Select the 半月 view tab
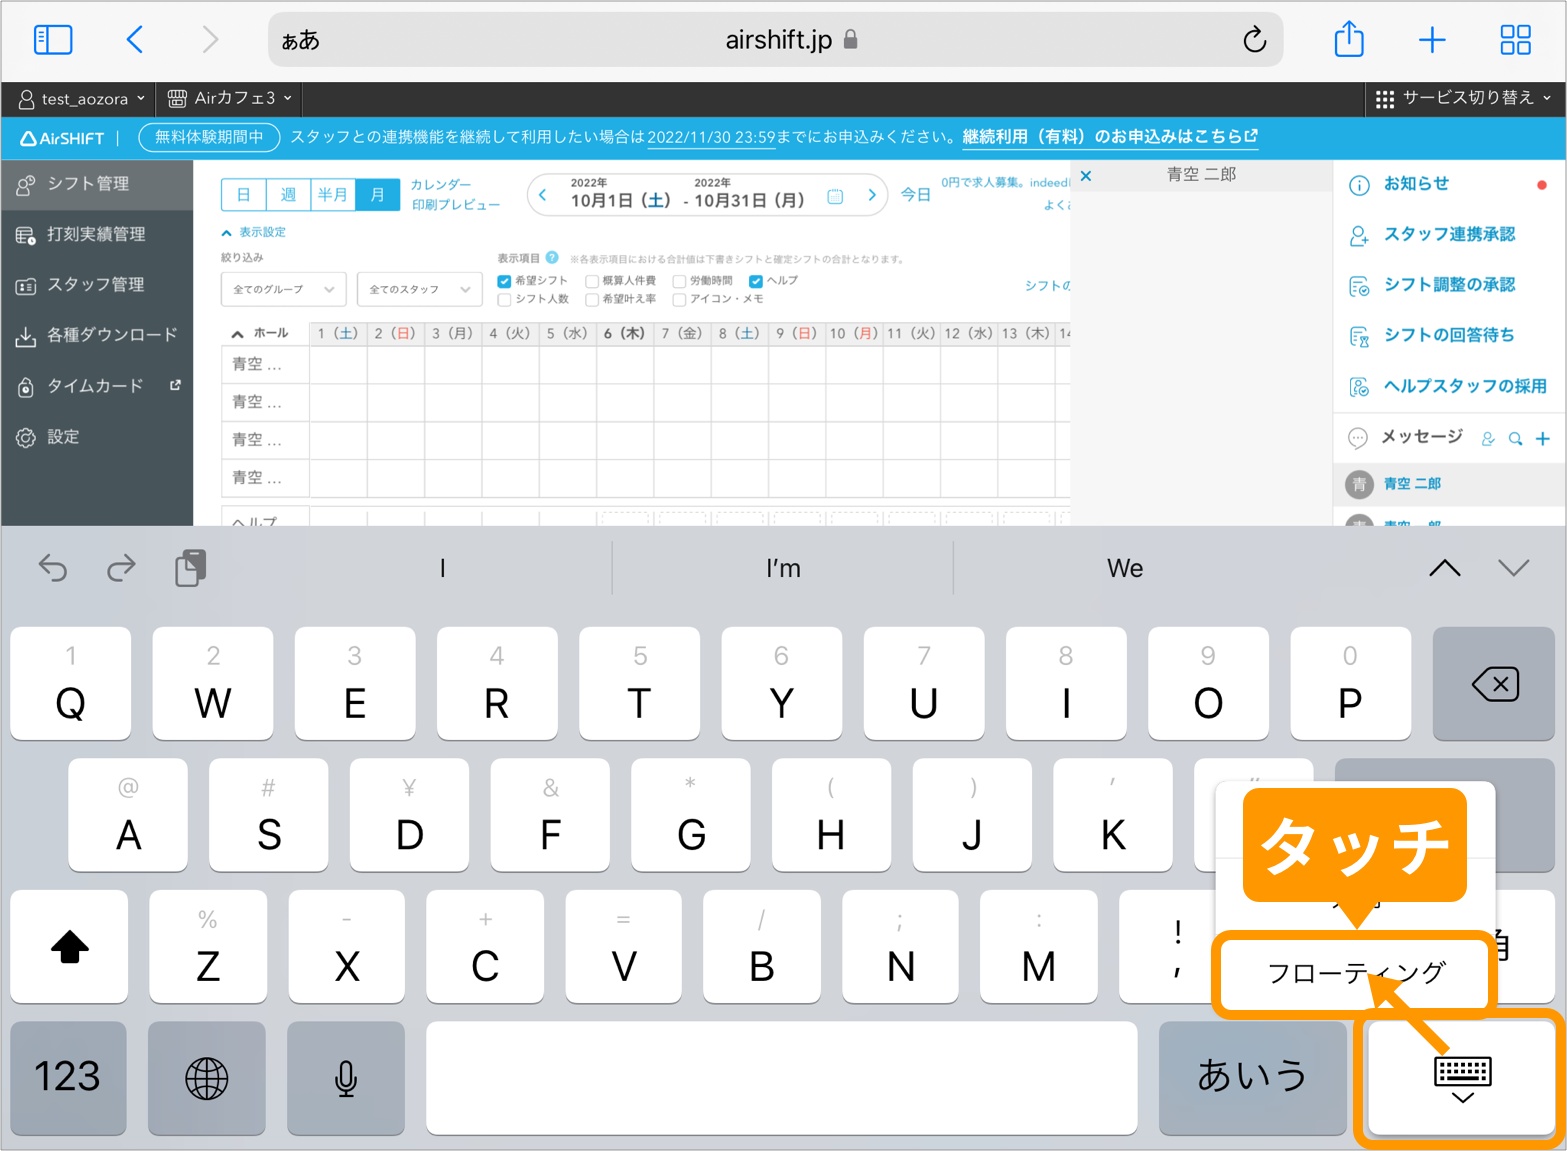Image resolution: width=1567 pixels, height=1151 pixels. (x=333, y=194)
